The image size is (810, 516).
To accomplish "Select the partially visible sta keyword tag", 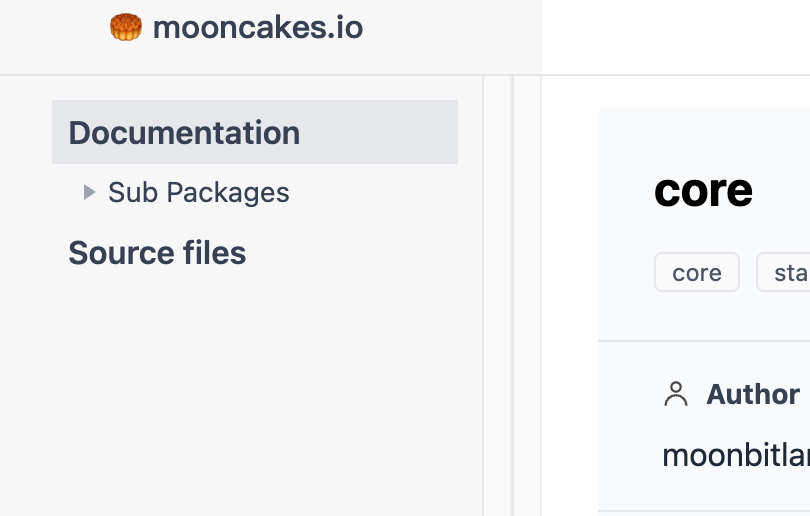I will [783, 272].
